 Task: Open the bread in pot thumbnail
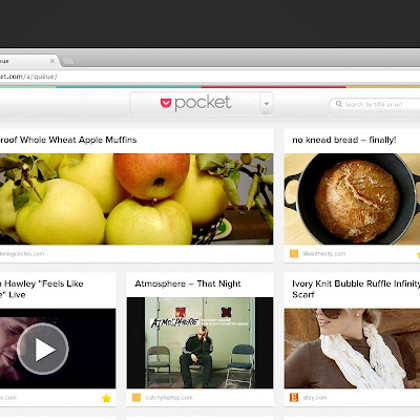click(x=352, y=199)
